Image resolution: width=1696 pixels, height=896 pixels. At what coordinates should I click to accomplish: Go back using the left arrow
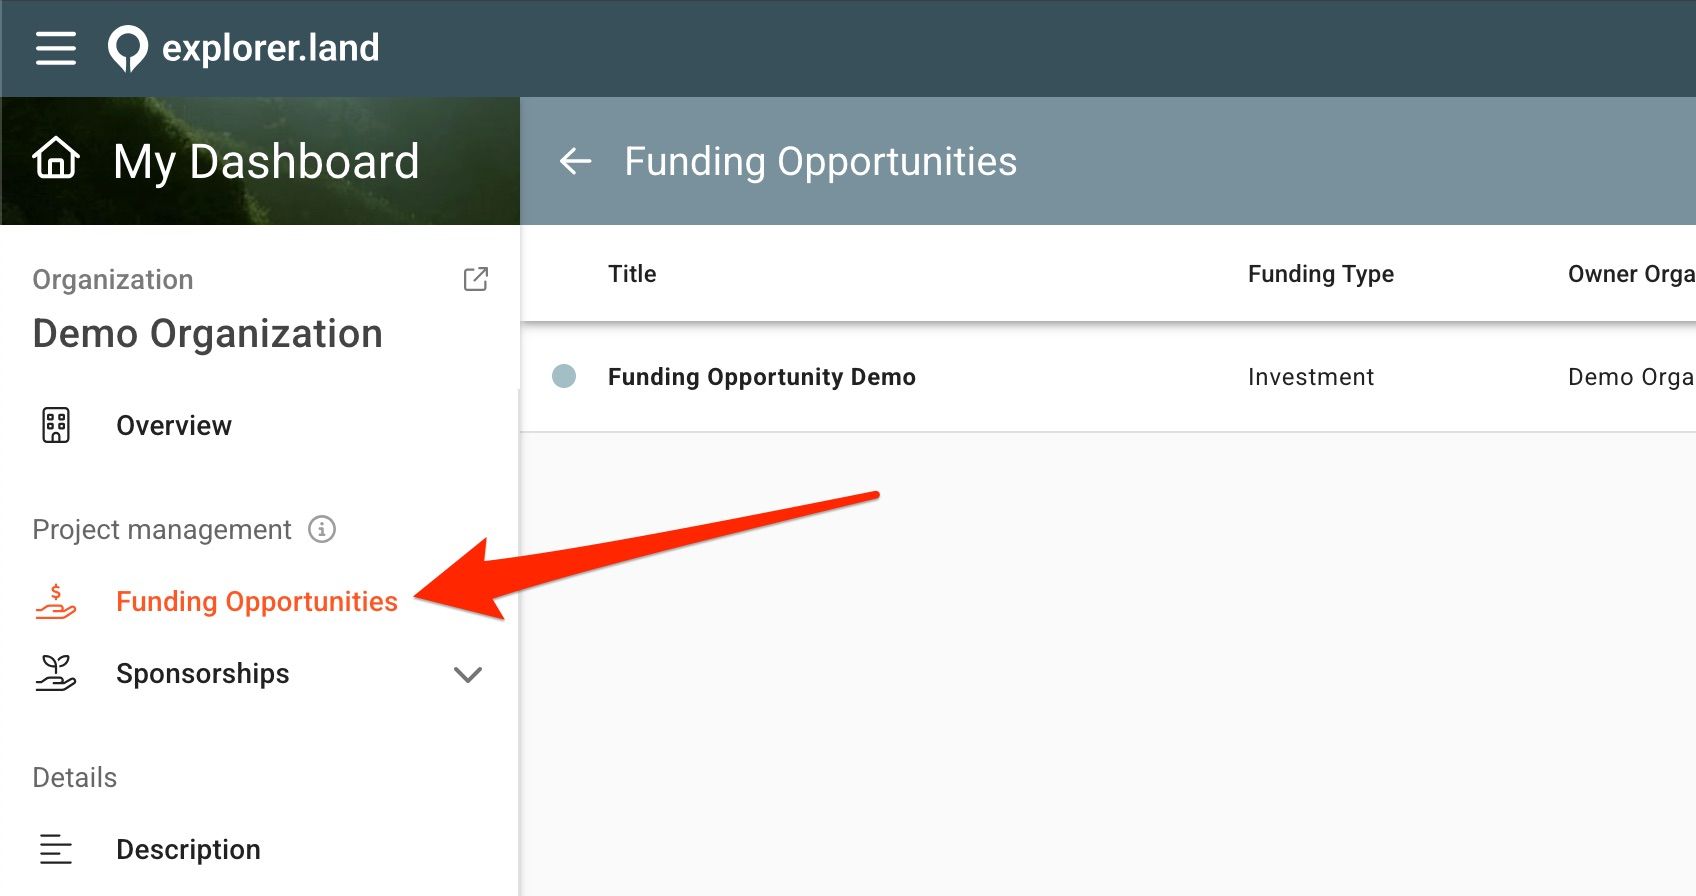point(576,161)
